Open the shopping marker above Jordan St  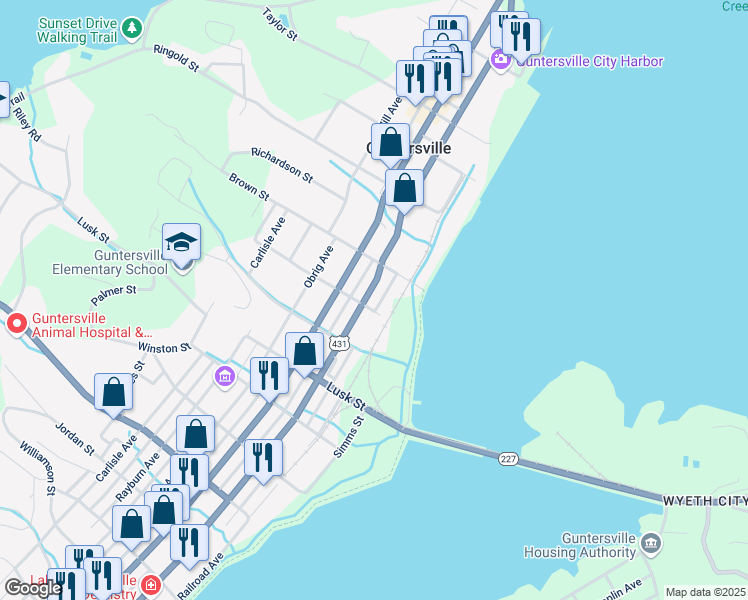coord(114,393)
